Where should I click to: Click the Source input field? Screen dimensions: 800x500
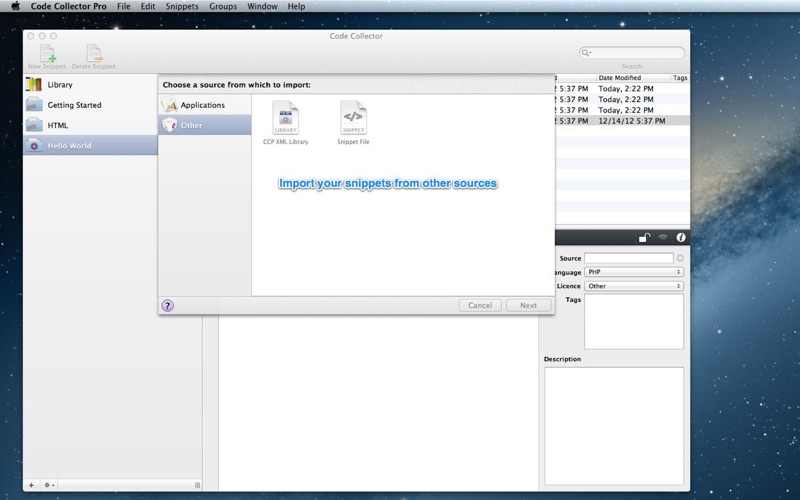point(628,258)
